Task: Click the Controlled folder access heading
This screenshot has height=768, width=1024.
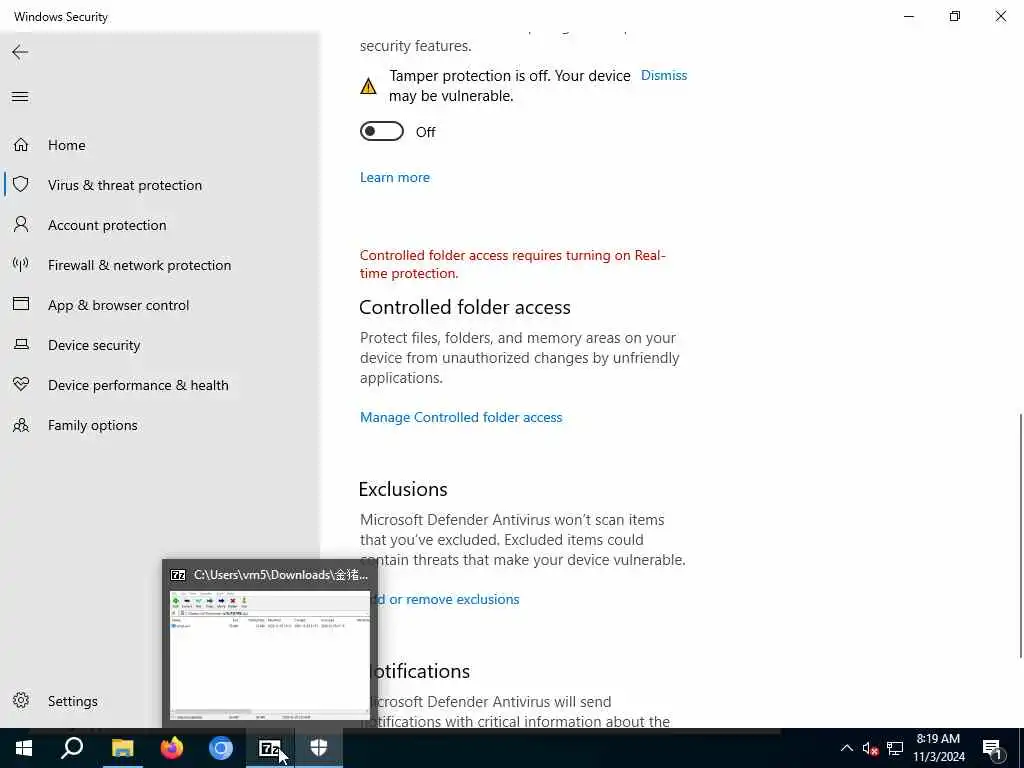Action: [x=465, y=307]
